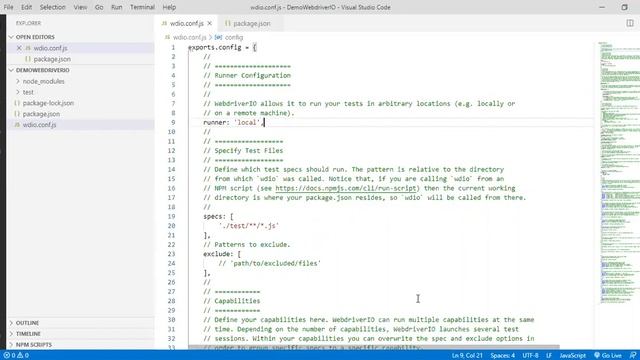This screenshot has height=360, width=640.
Task: Open the File menu
Action: [x=8, y=7]
